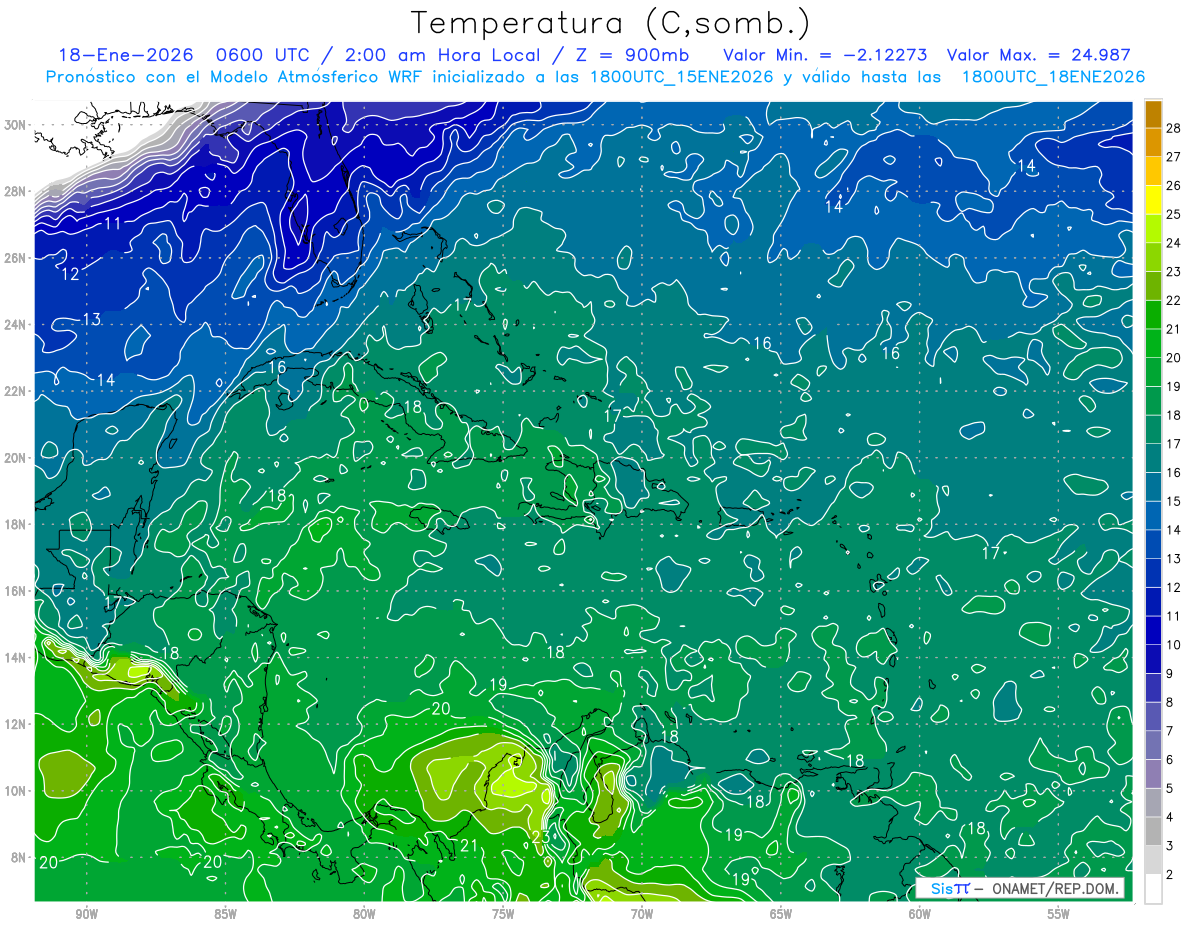Click legend scale label '7'
Viewport: 1200px width, 927px height.
coord(1170,731)
